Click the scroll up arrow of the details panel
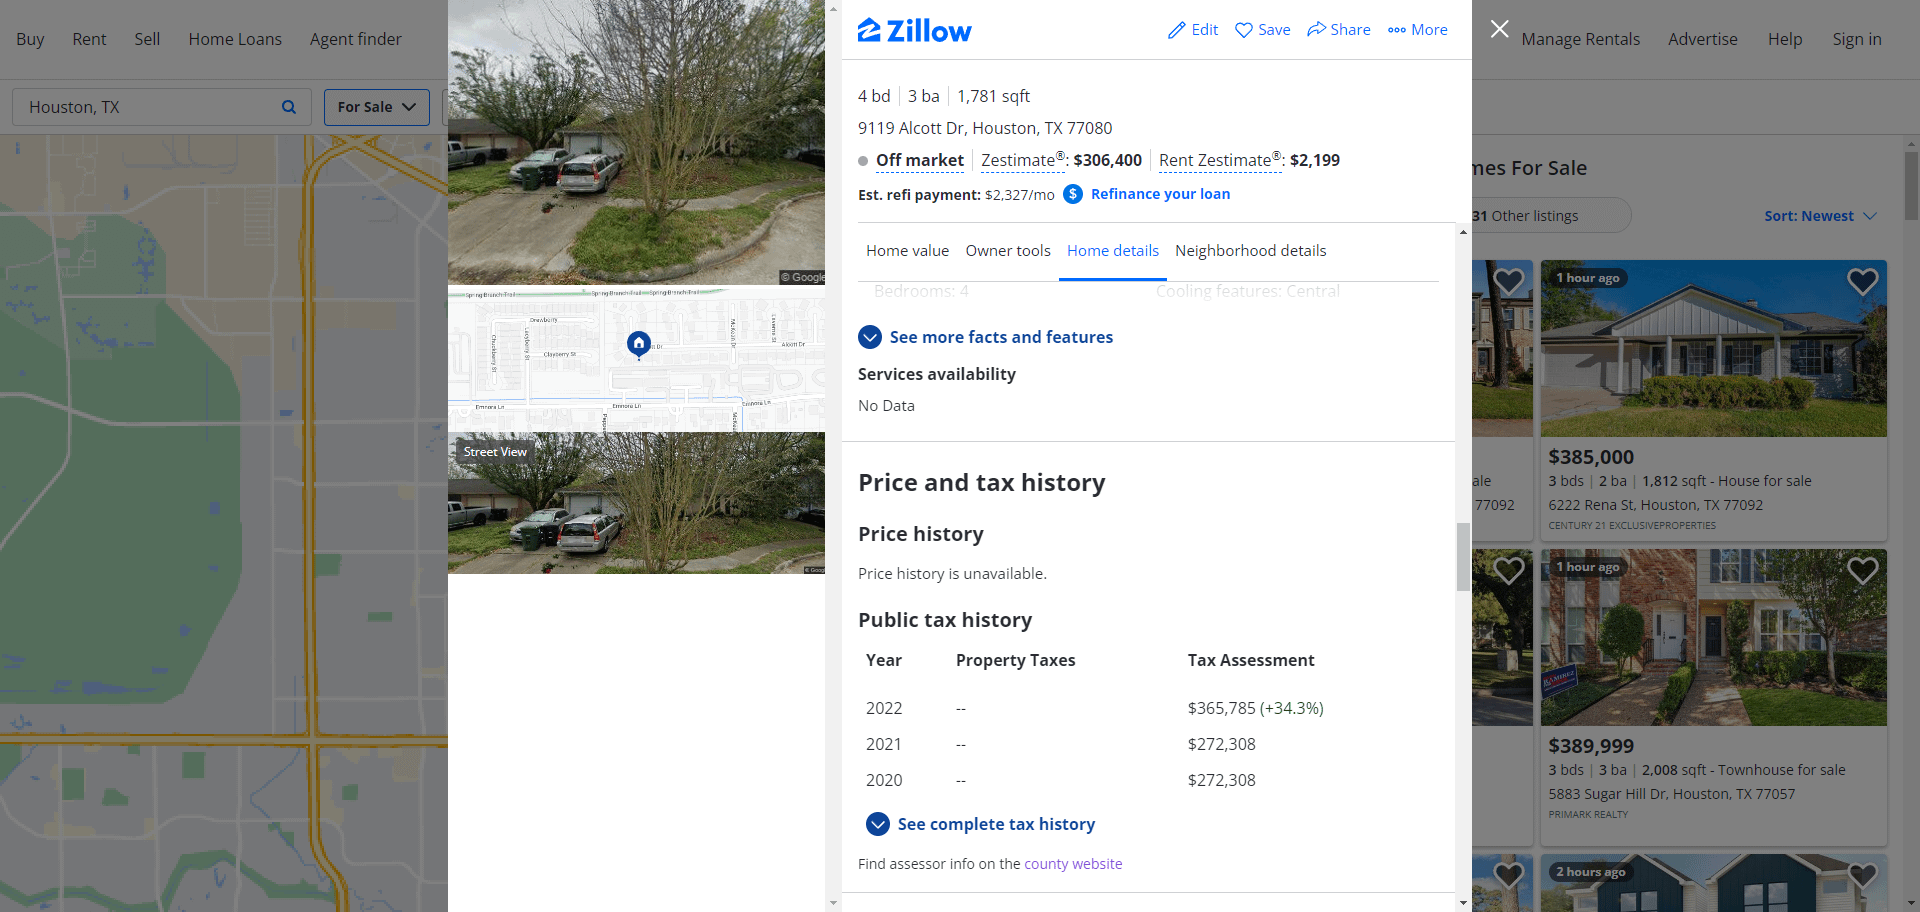This screenshot has width=1920, height=912. point(1463,232)
